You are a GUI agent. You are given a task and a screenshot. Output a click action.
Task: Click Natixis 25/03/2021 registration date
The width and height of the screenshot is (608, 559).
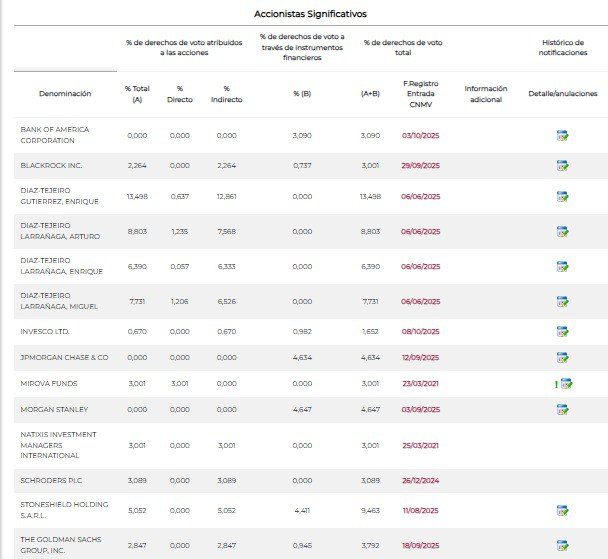point(421,445)
